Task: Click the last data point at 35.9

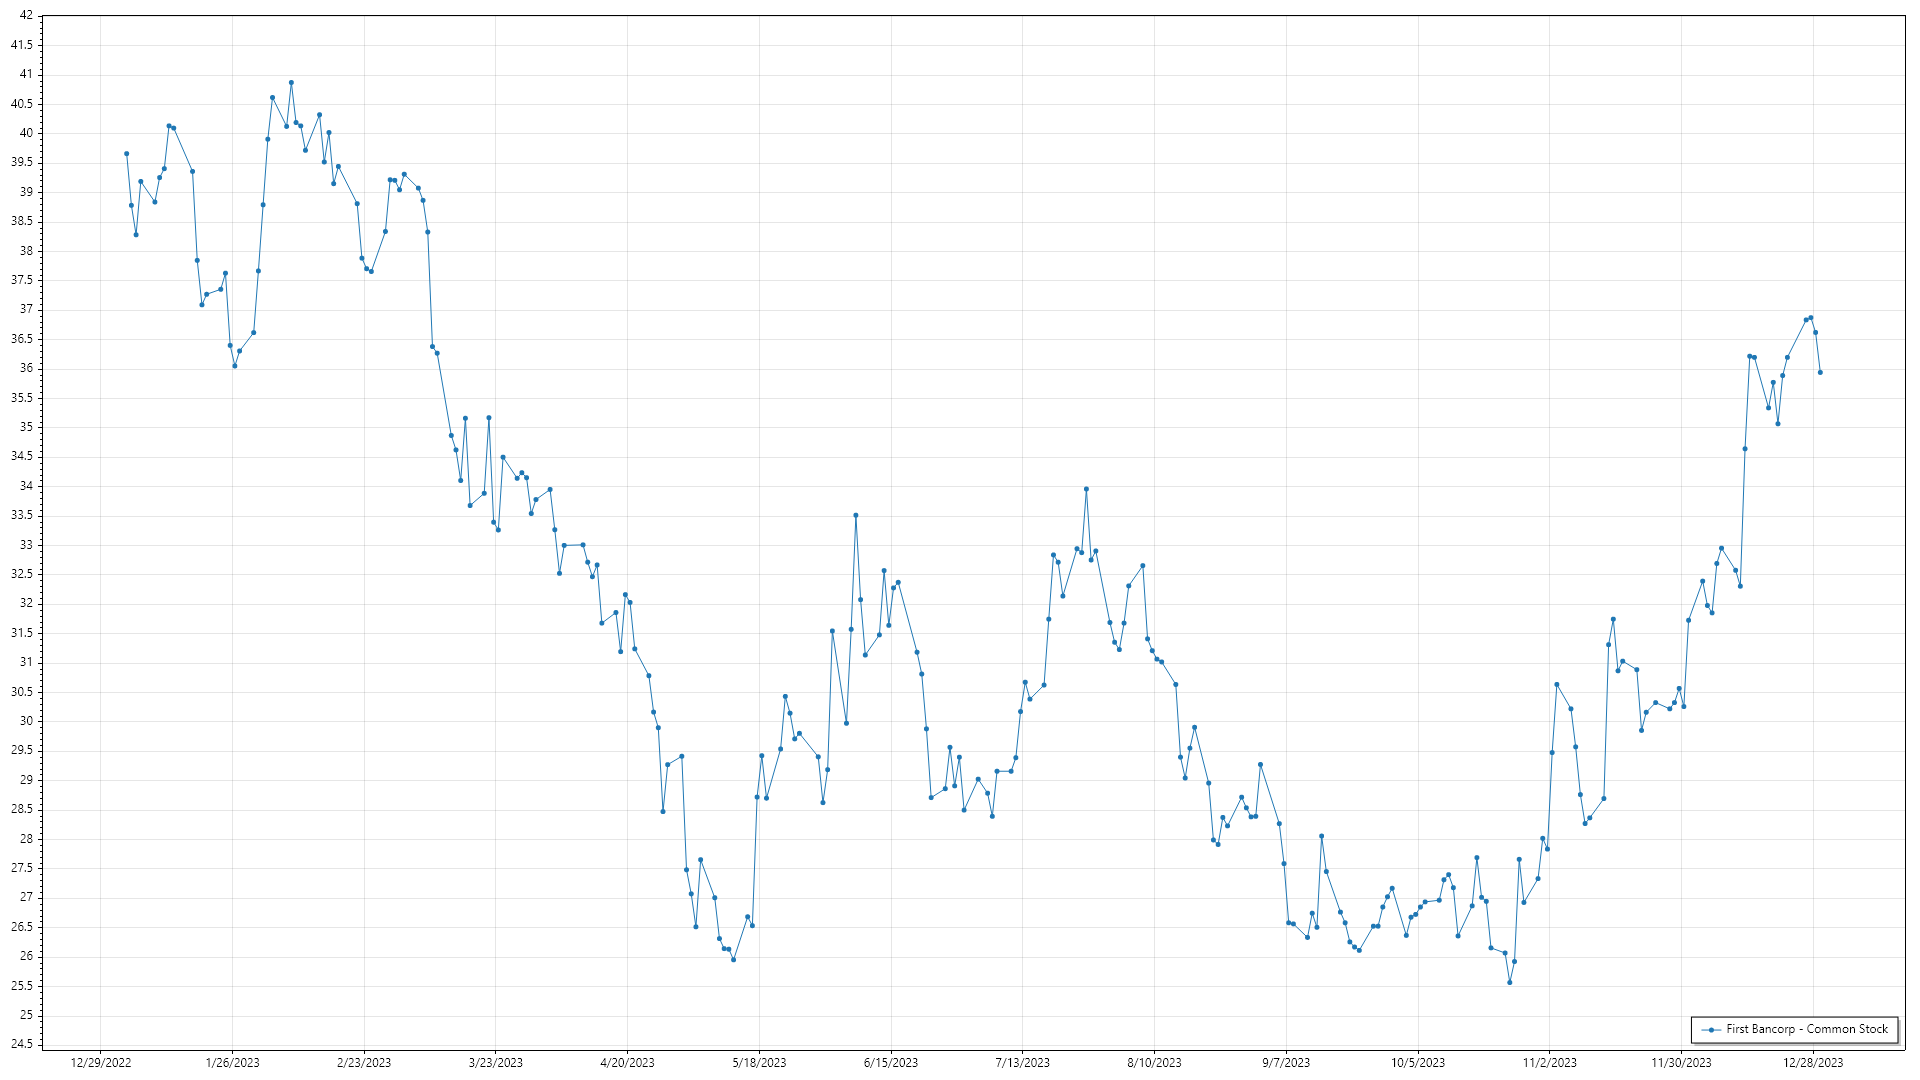Action: pyautogui.click(x=1820, y=373)
